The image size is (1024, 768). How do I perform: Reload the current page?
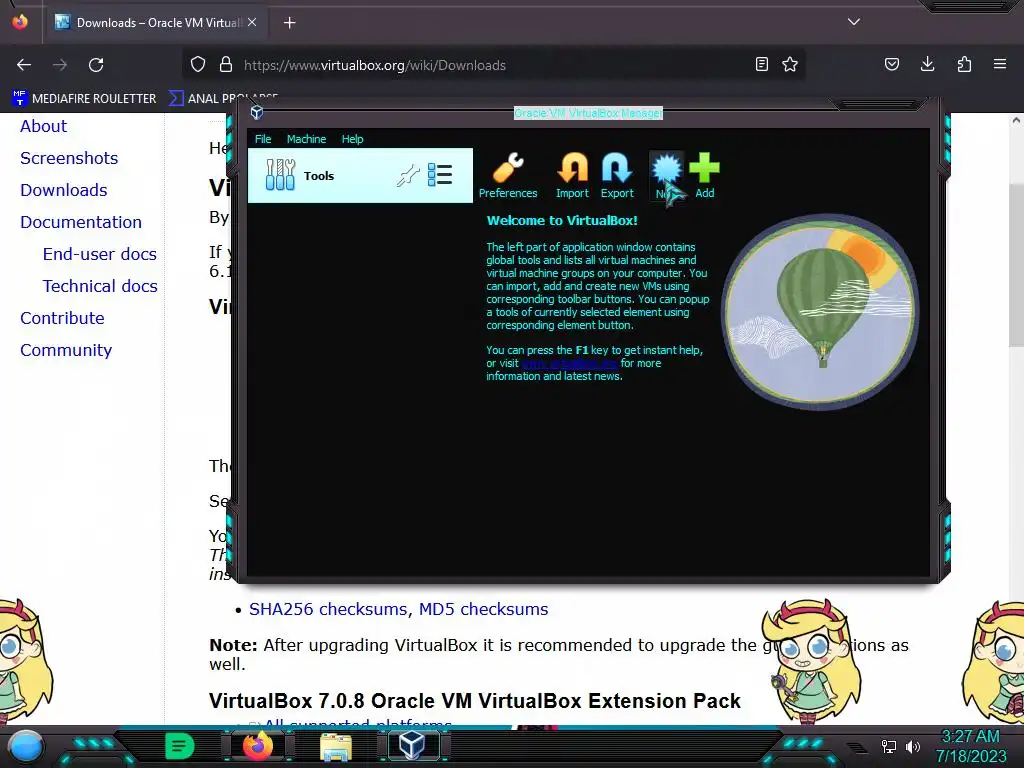96,65
